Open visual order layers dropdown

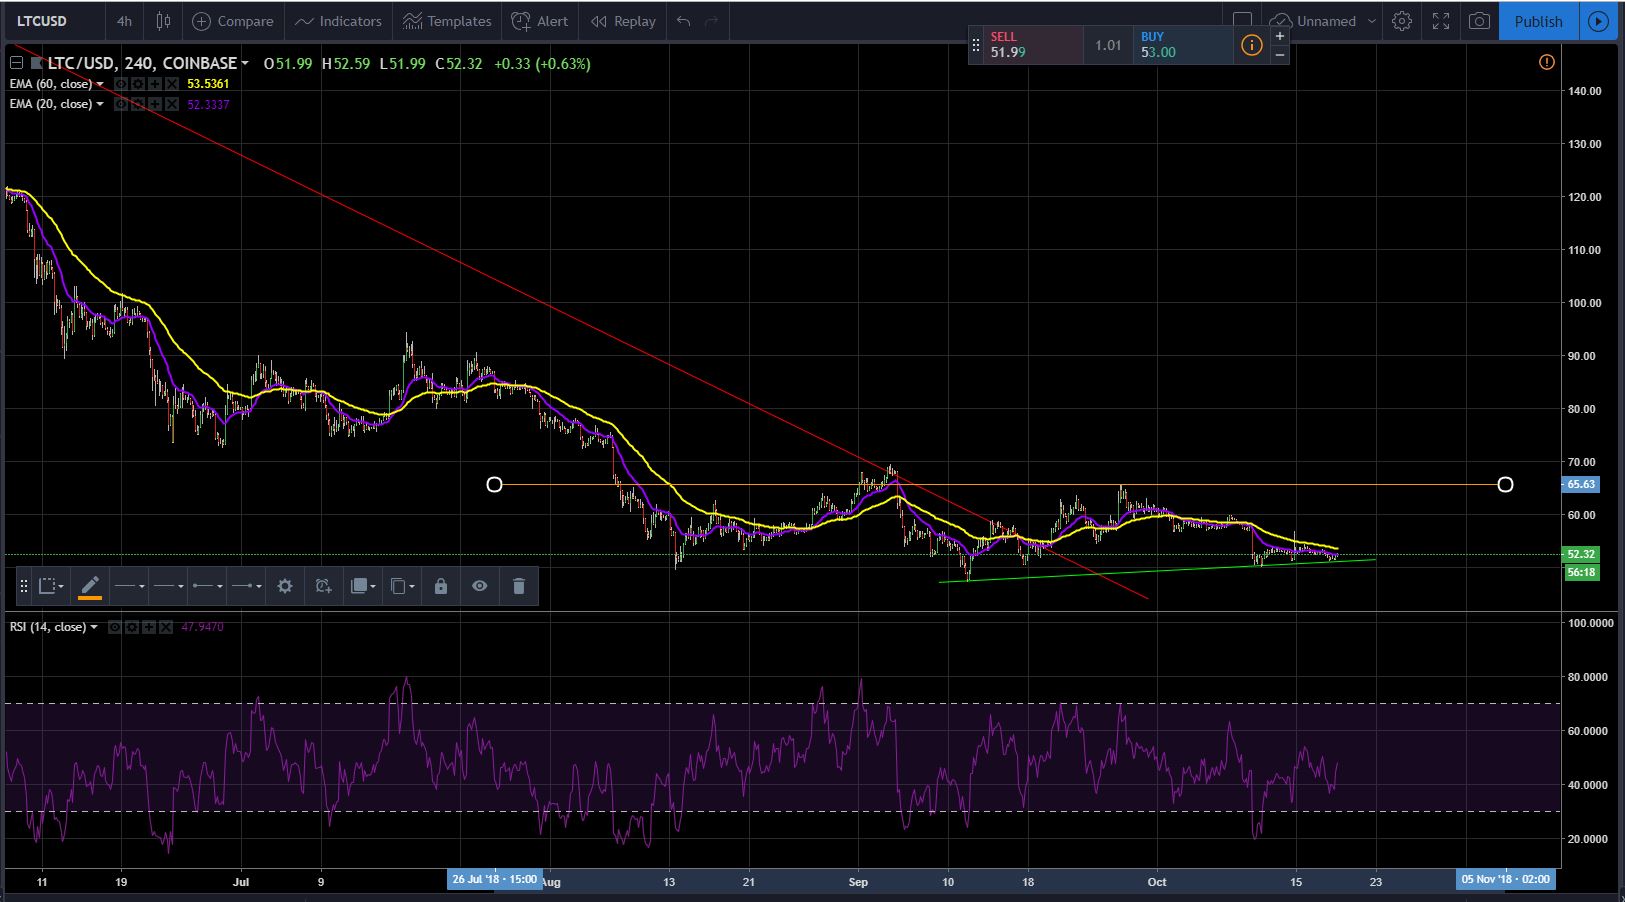coord(362,586)
